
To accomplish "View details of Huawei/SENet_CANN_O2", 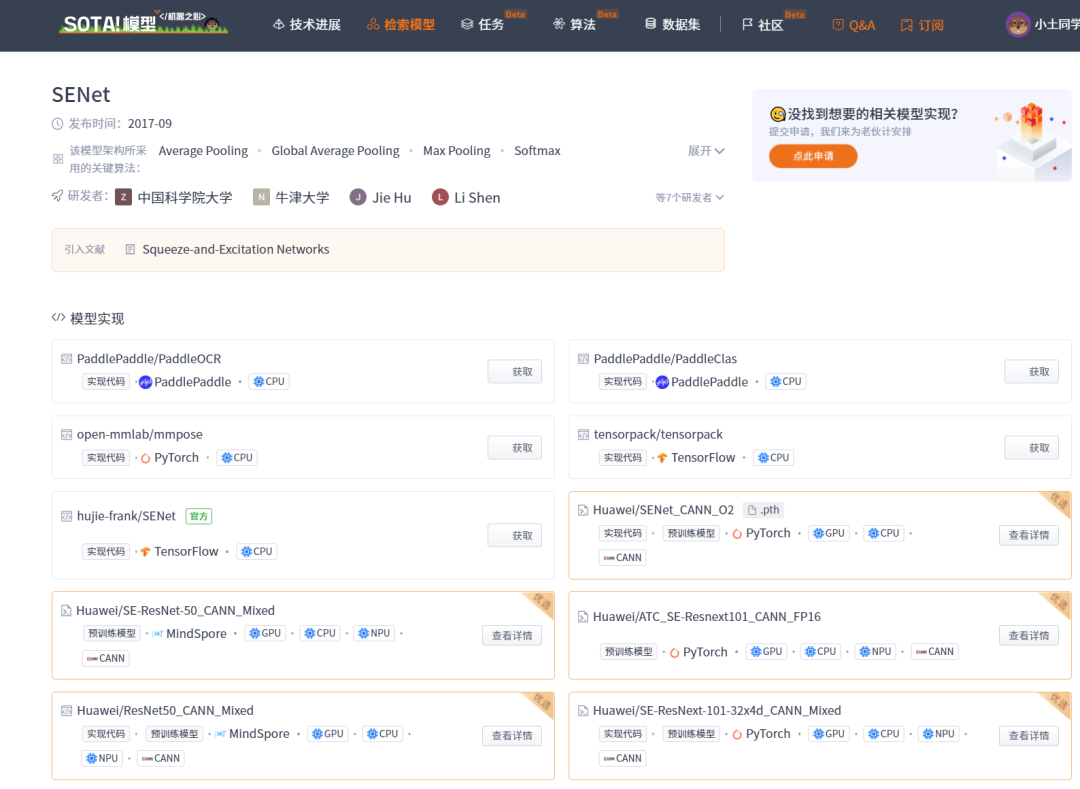I will click(1029, 536).
